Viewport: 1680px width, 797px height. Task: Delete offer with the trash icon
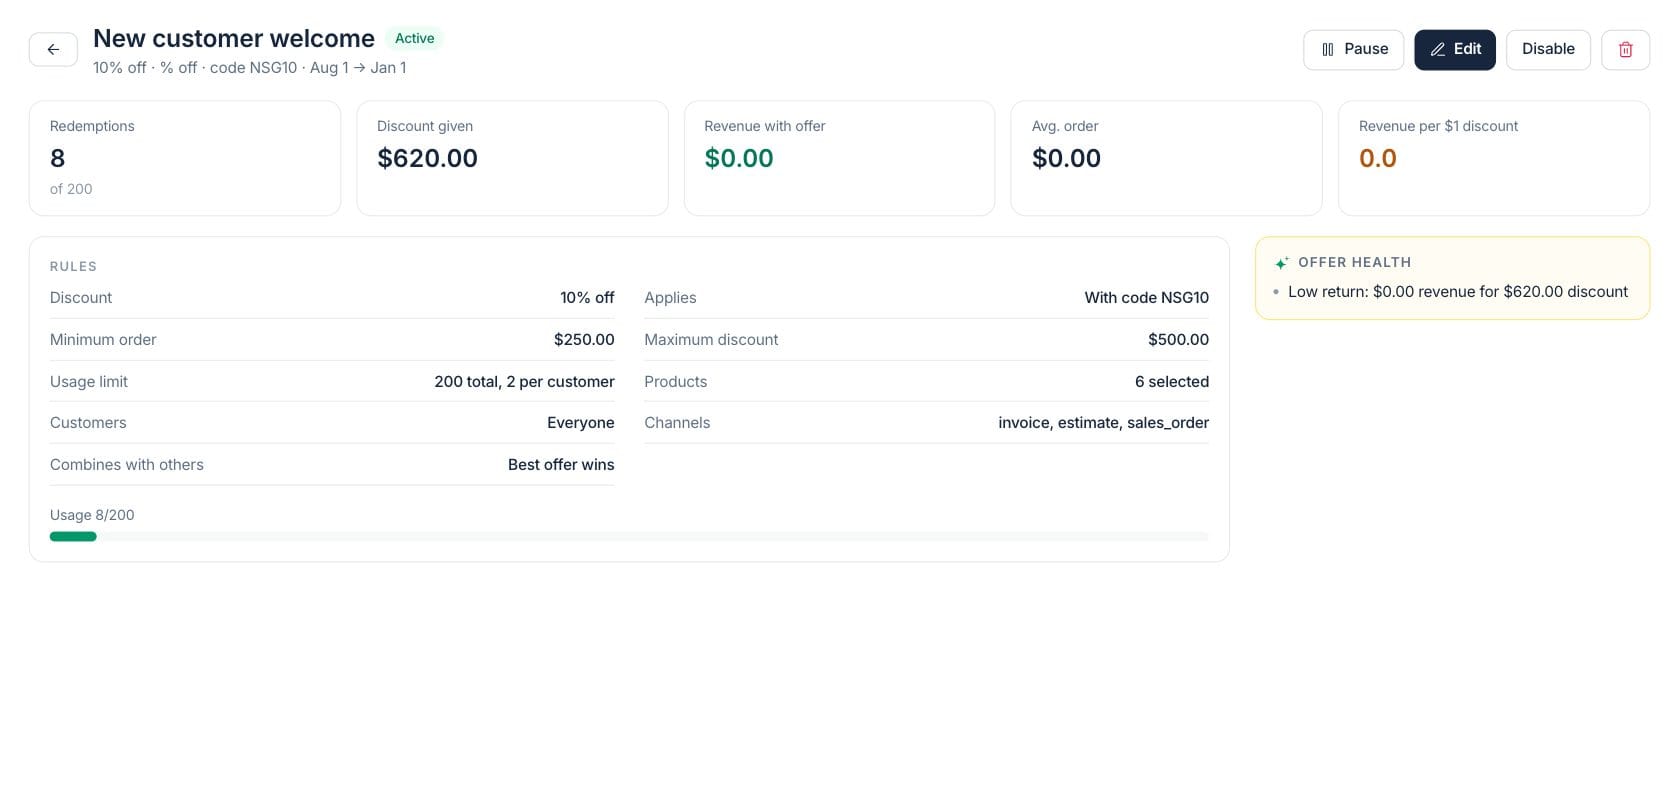coord(1625,49)
